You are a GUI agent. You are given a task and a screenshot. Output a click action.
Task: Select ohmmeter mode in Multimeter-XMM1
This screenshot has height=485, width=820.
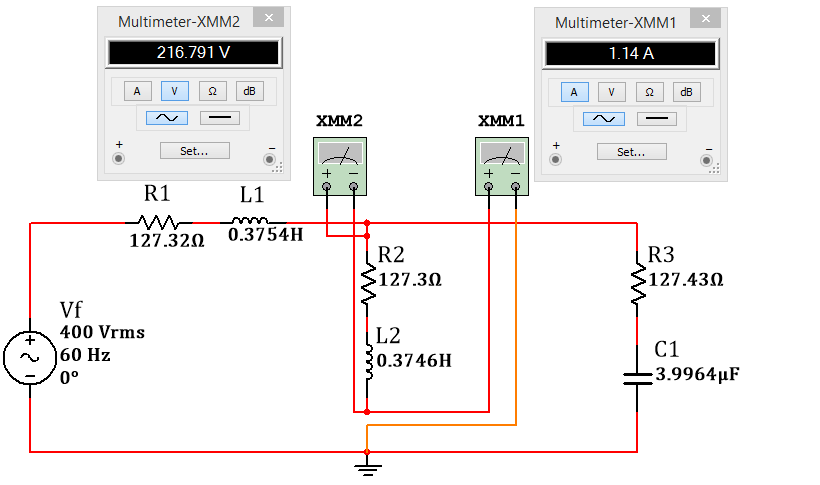coord(650,92)
